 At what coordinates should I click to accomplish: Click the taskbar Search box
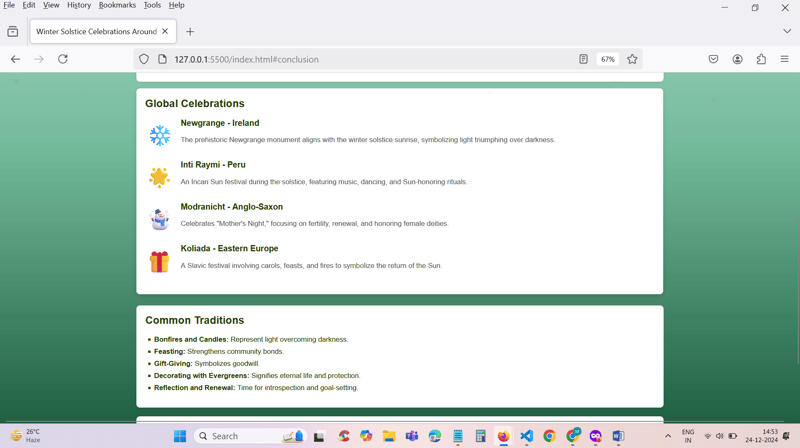(x=250, y=436)
